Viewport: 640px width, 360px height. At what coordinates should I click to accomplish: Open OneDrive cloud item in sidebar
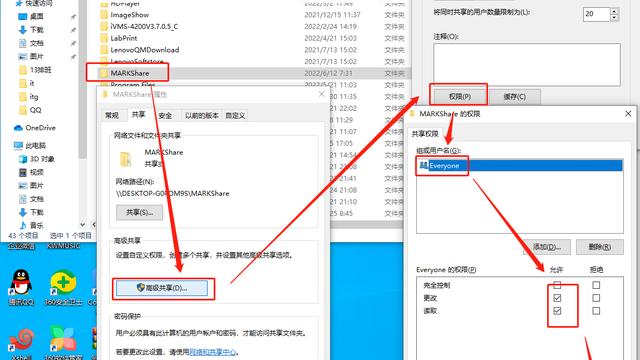pyautogui.click(x=40, y=128)
